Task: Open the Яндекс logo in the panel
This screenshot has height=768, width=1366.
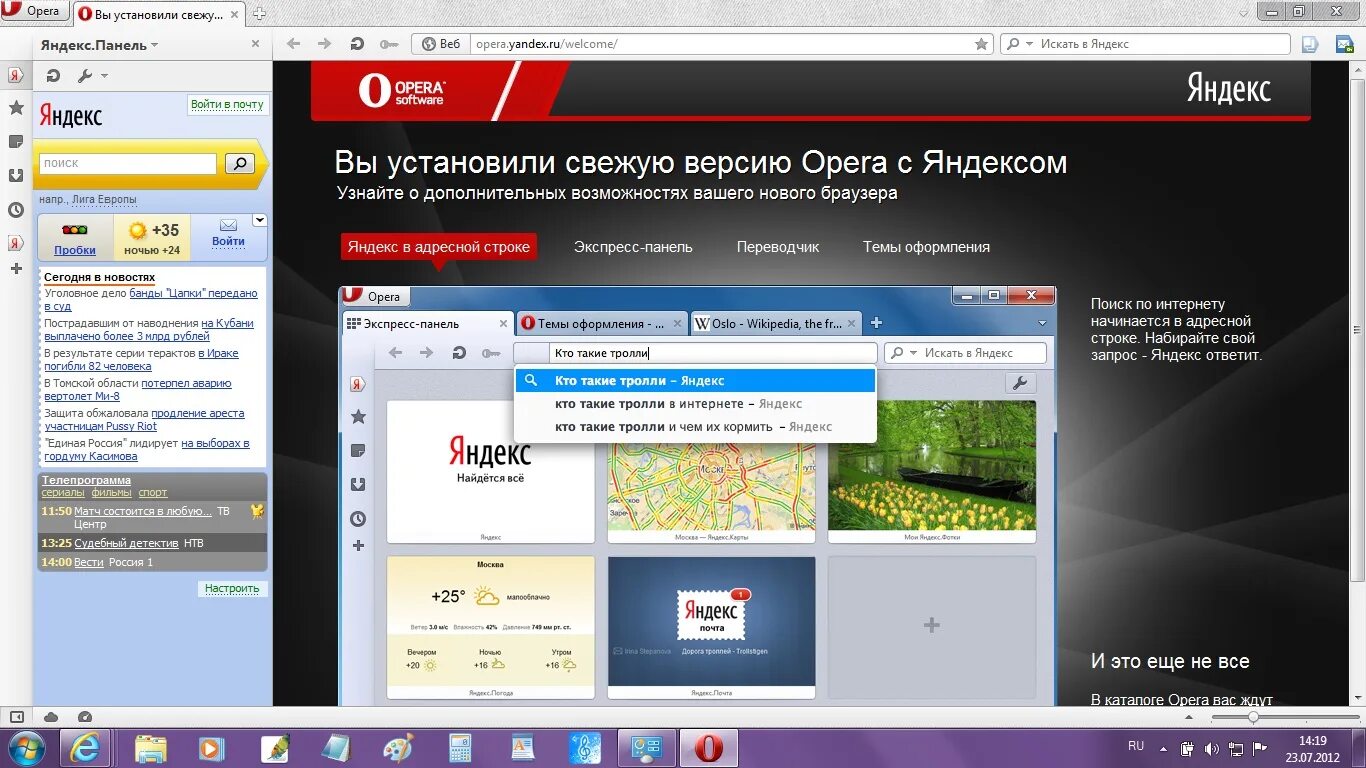Action: (x=71, y=116)
